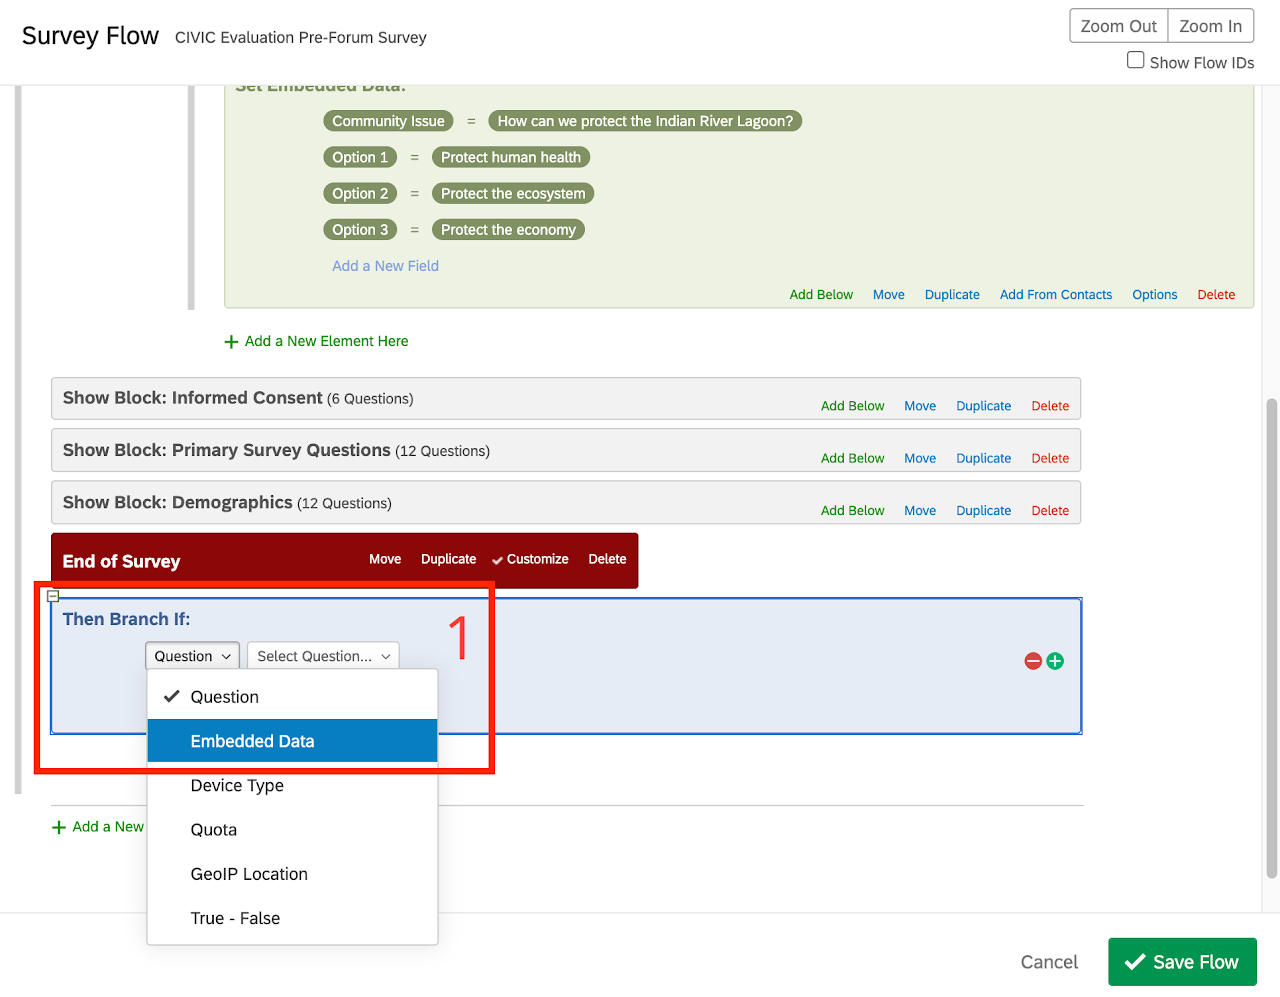Click the plus icon for Add a New Element Here
1280x997 pixels.
232,342
